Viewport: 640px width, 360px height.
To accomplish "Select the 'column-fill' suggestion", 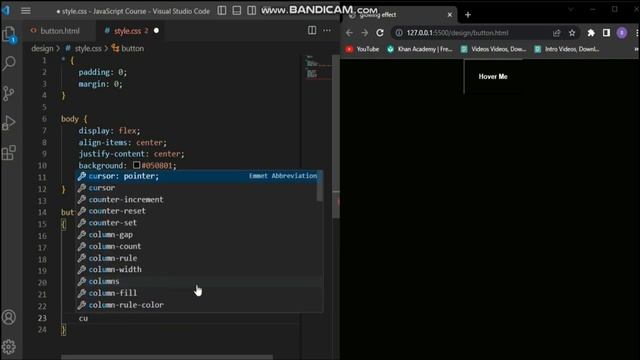I will (x=198, y=293).
